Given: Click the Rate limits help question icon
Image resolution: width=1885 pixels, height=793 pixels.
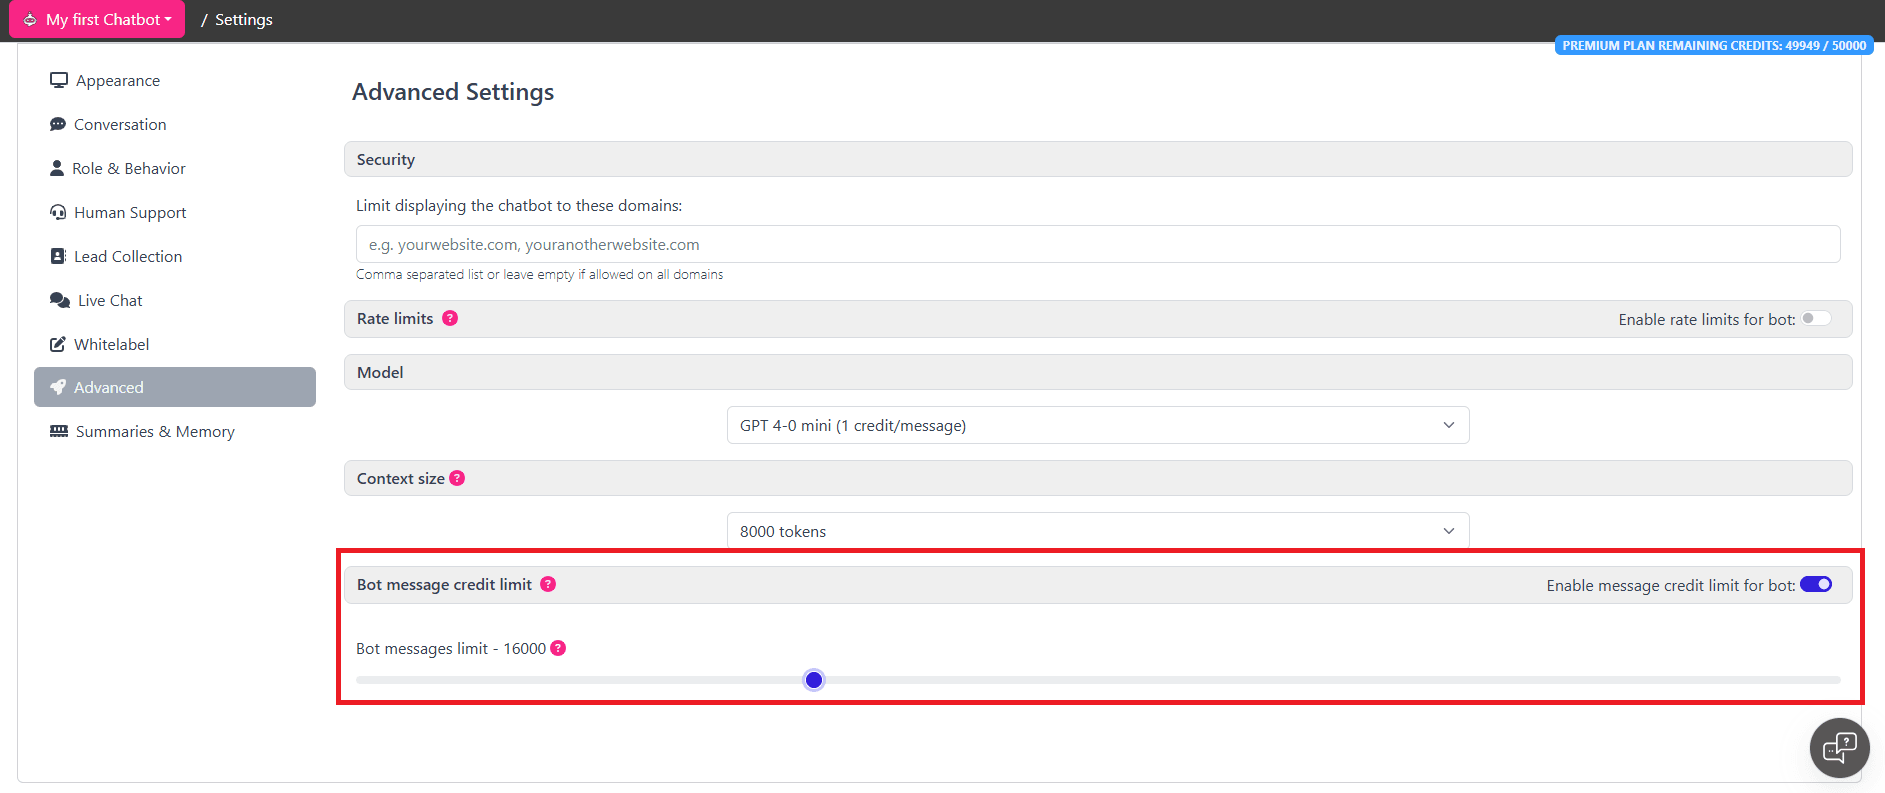Looking at the screenshot, I should click(x=450, y=318).
